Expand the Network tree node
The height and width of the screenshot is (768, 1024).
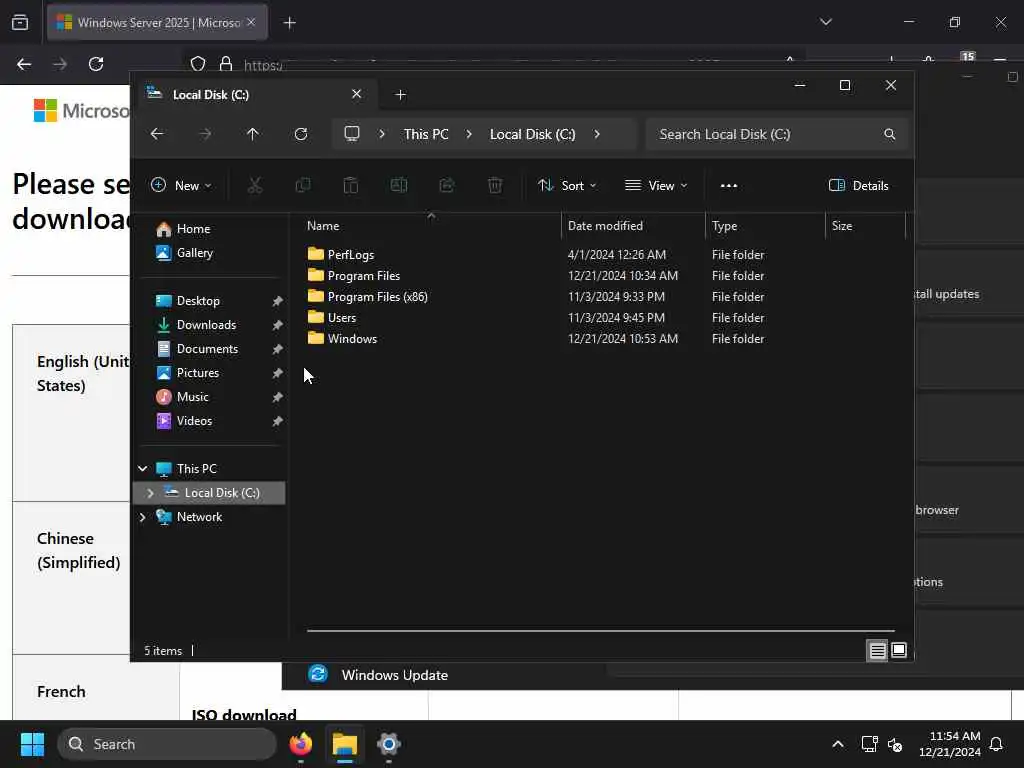pos(142,517)
